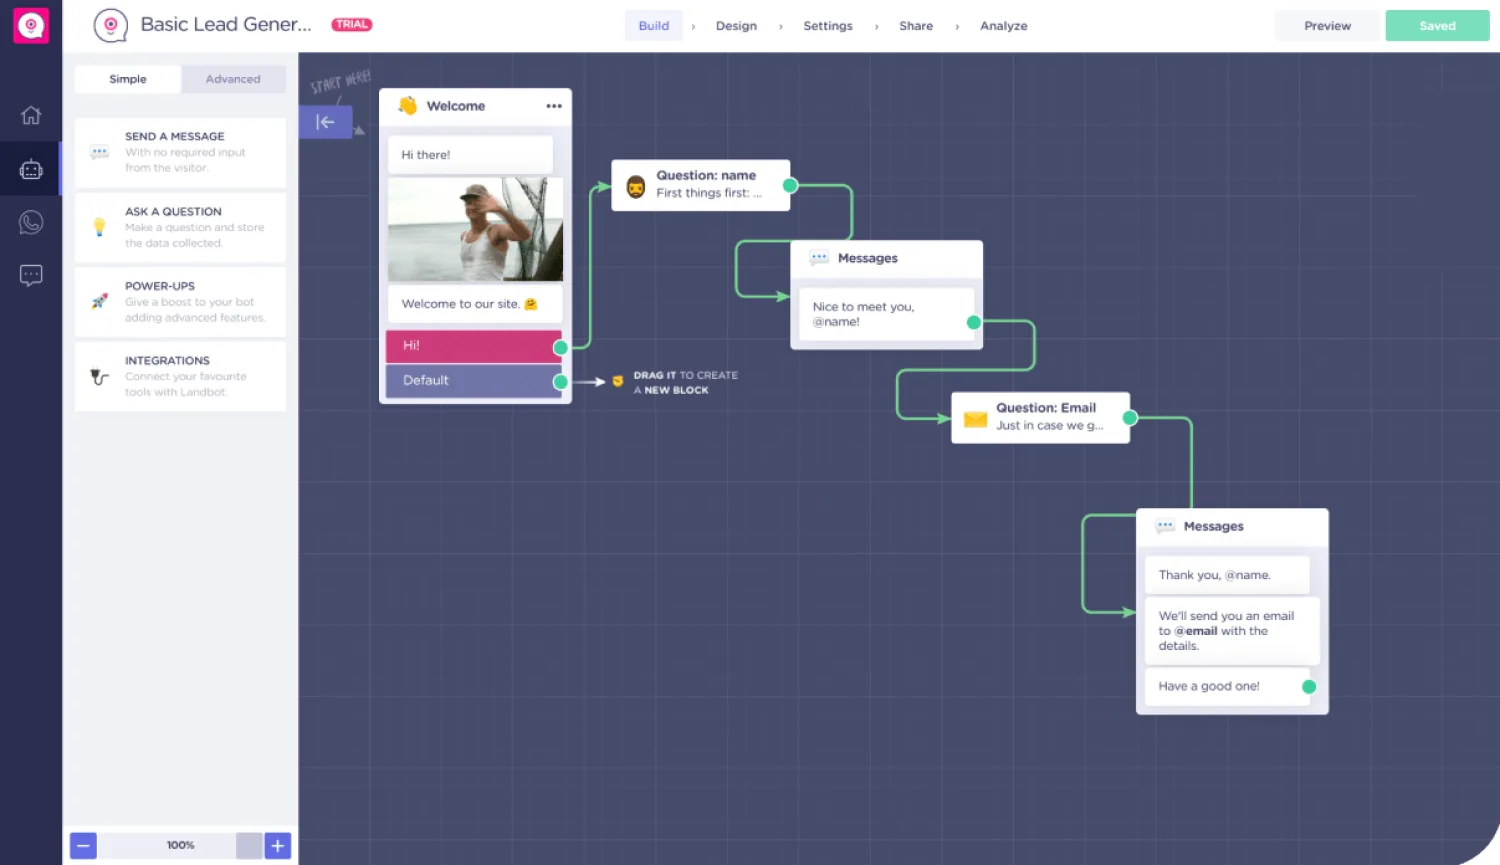This screenshot has height=865, width=1500.
Task: Select the Ask a Question block
Action: pos(180,227)
